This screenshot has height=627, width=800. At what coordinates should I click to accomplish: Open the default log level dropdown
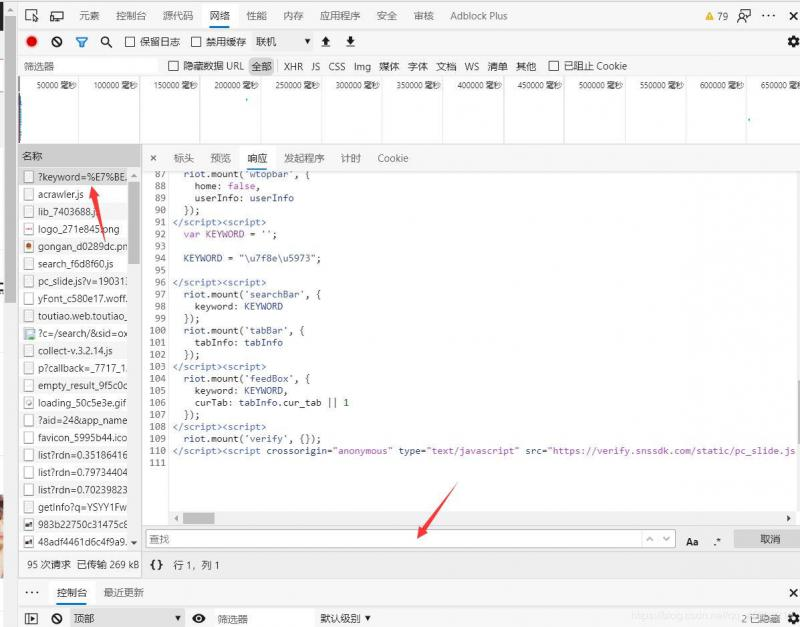(x=345, y=618)
